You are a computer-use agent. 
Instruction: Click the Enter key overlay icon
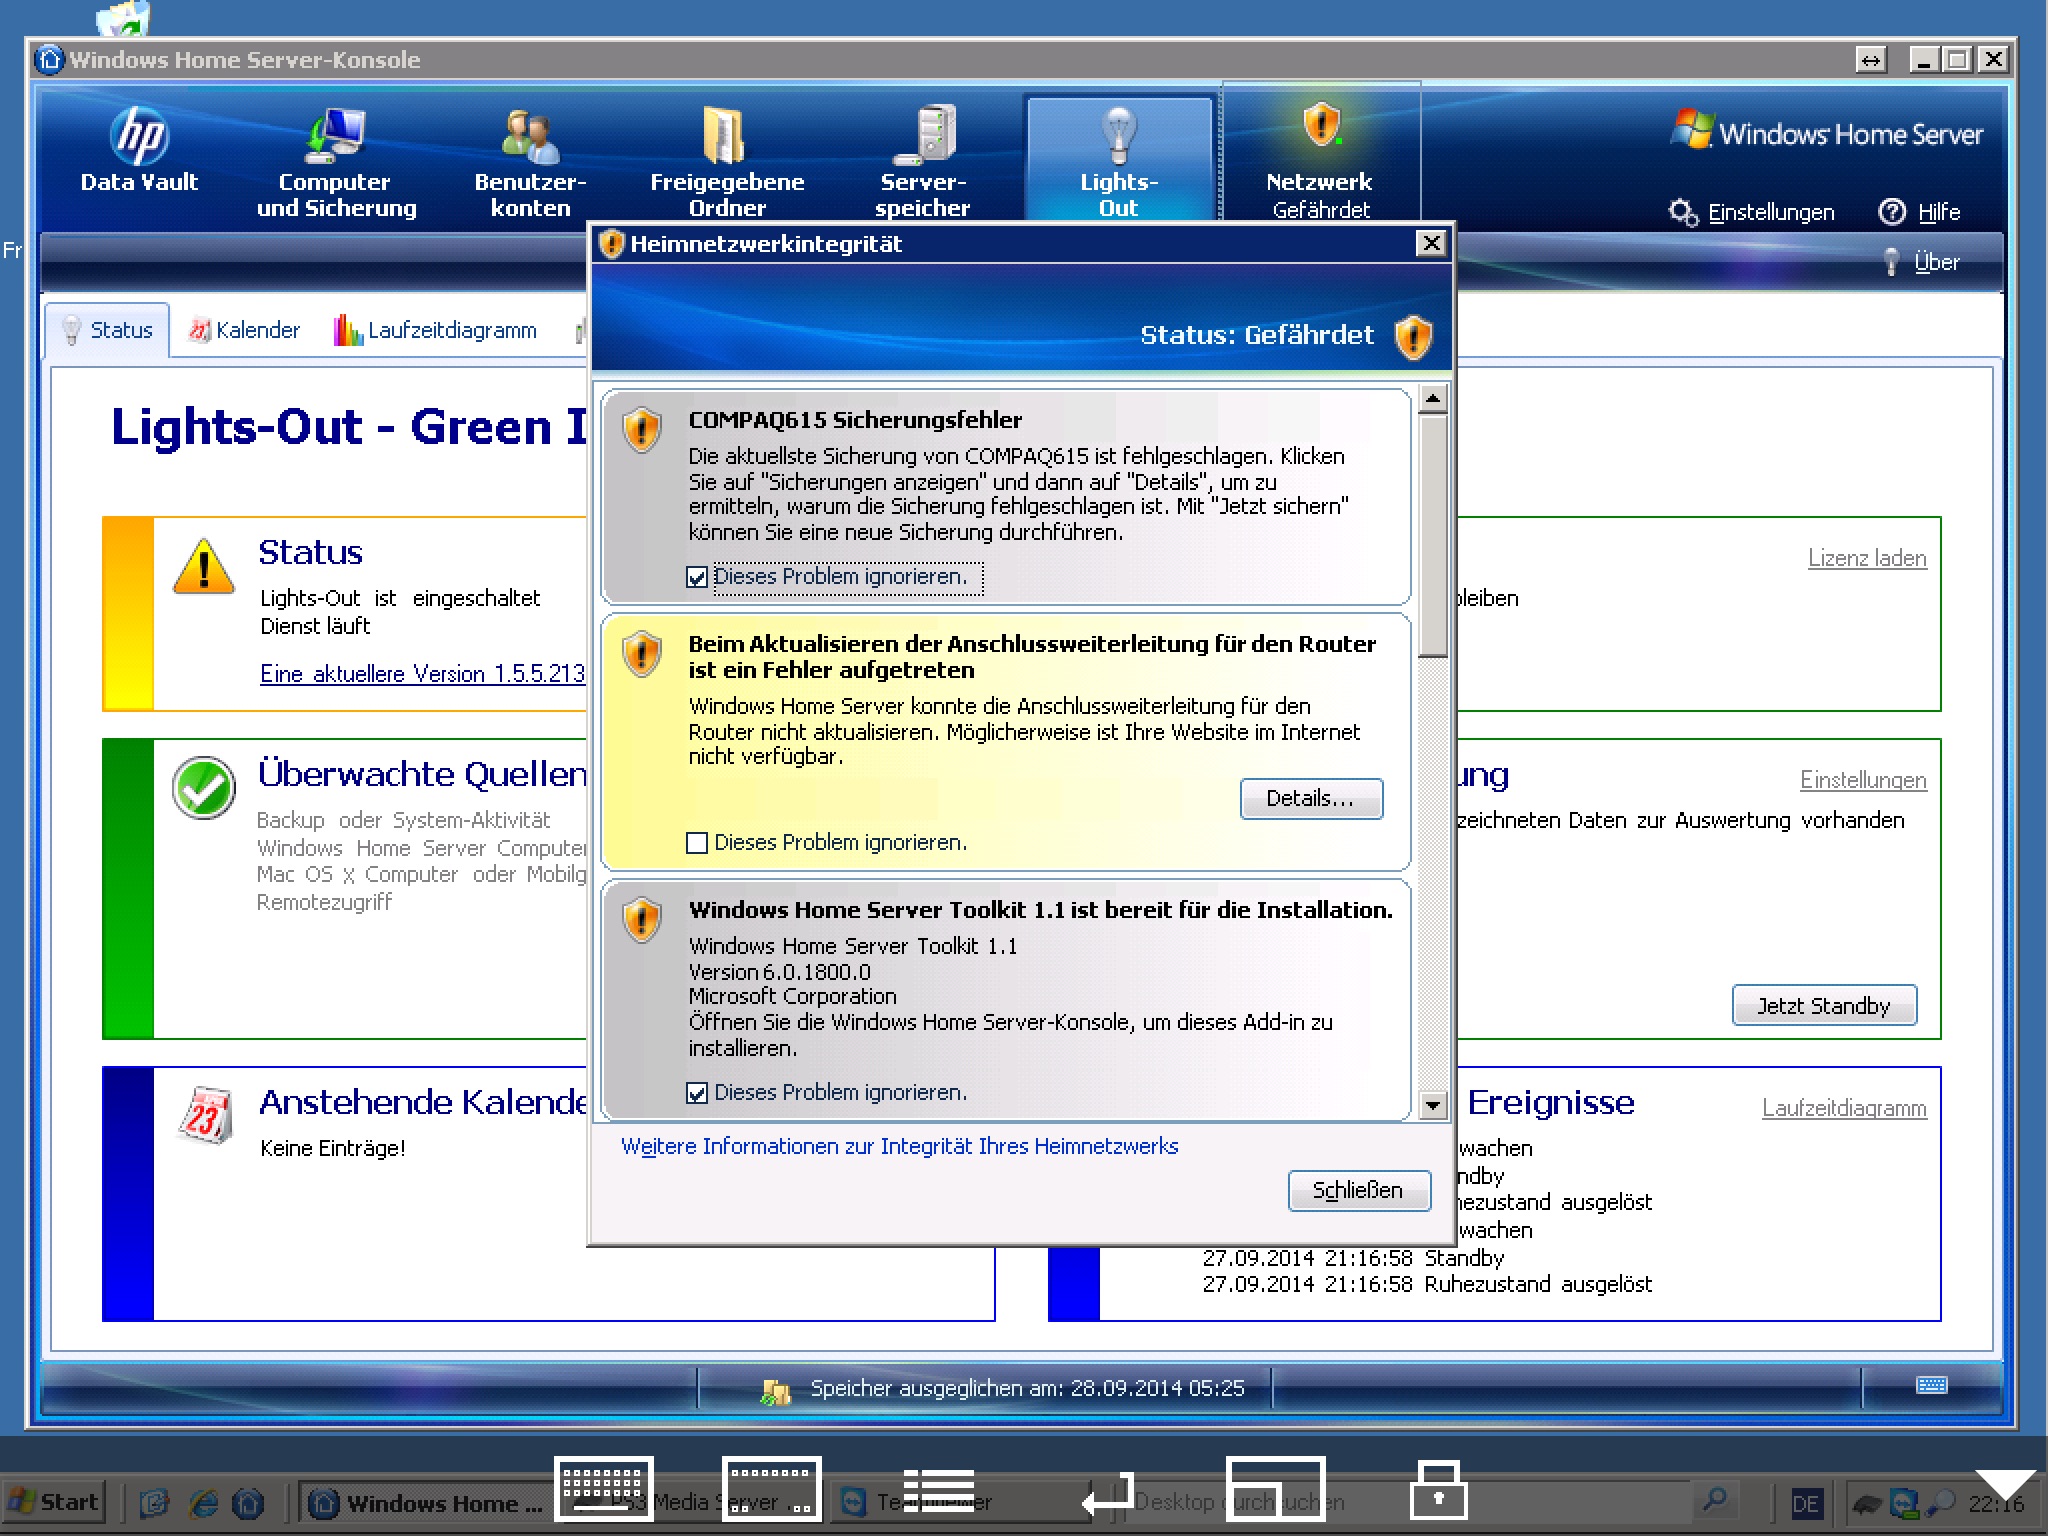click(x=1108, y=1494)
